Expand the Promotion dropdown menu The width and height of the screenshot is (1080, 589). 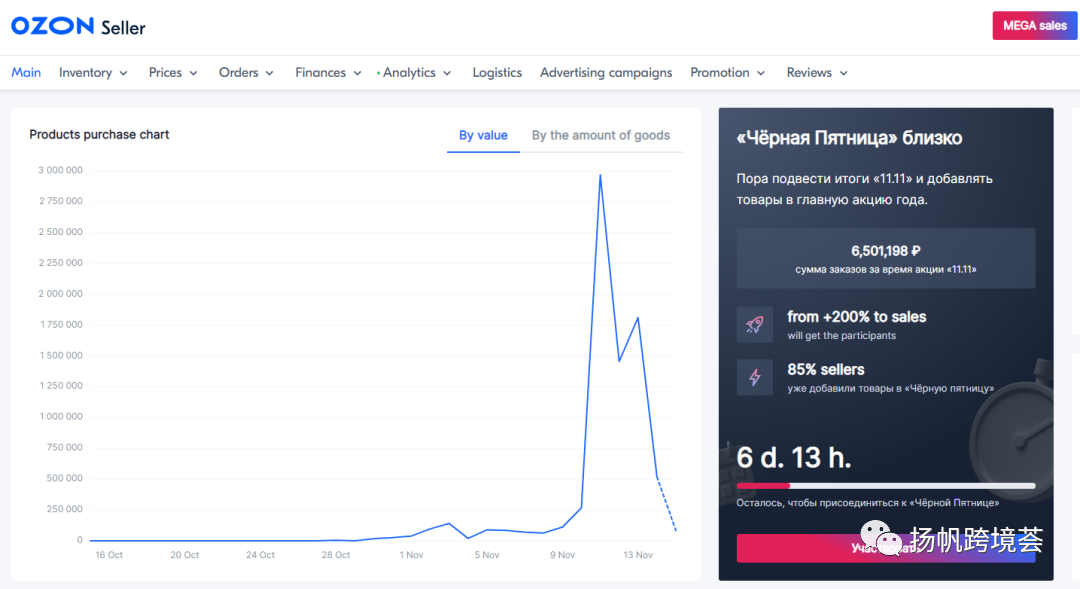pyautogui.click(x=727, y=72)
